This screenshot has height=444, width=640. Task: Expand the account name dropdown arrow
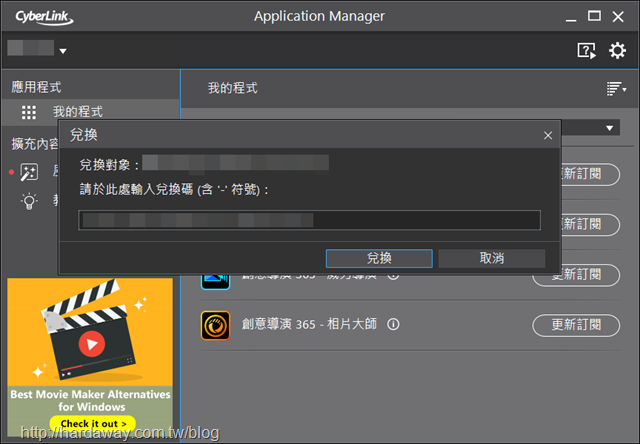click(63, 51)
